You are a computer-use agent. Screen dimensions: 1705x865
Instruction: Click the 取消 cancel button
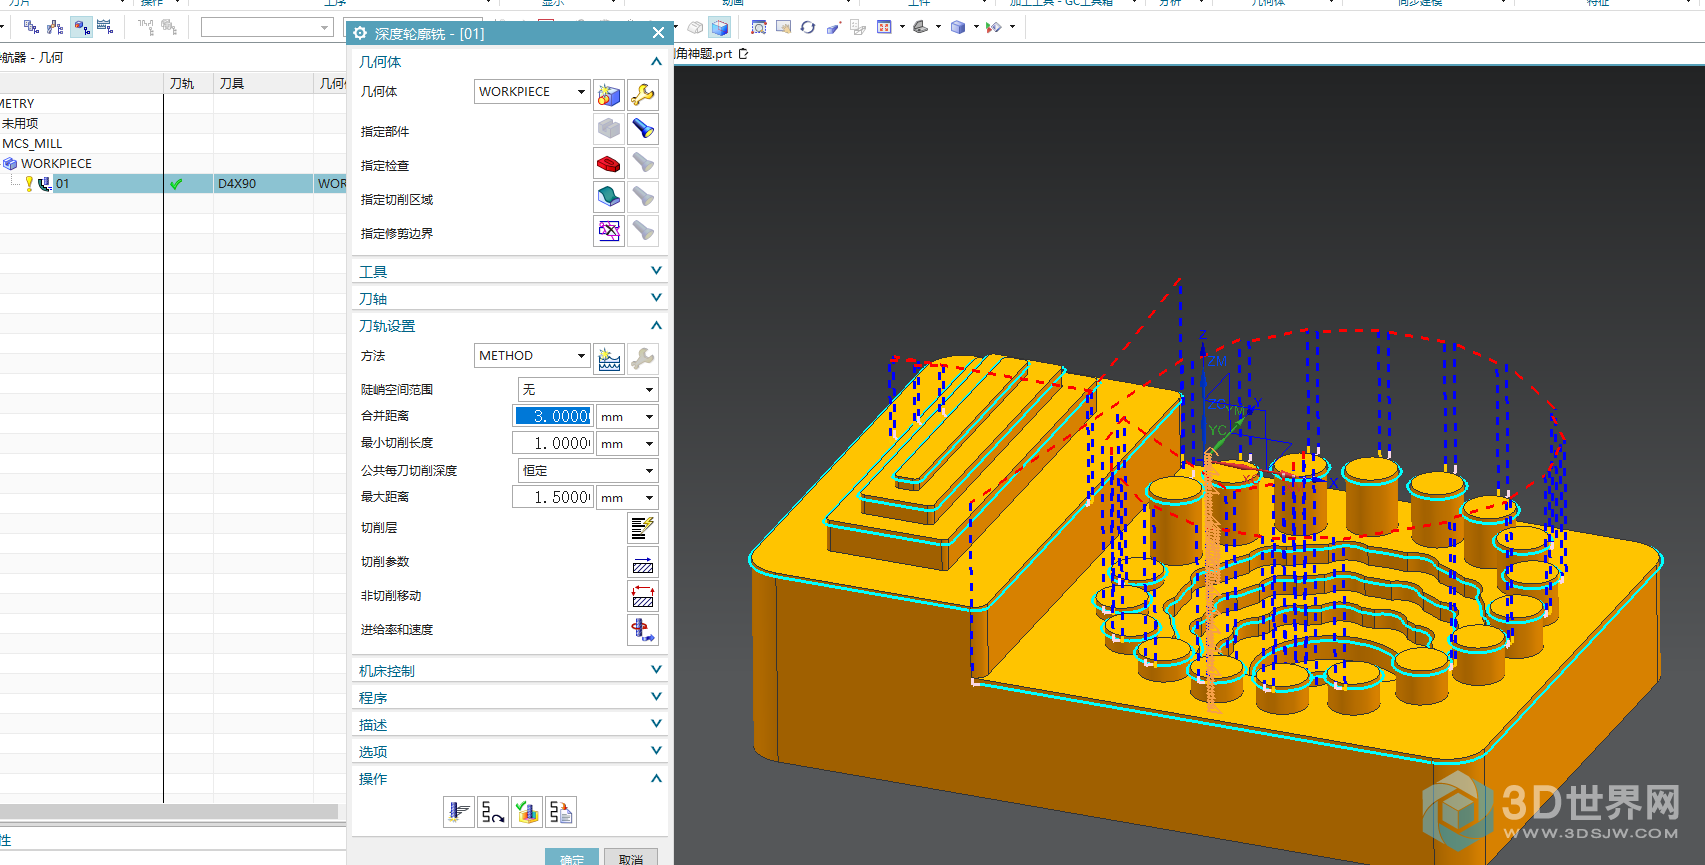coord(631,857)
